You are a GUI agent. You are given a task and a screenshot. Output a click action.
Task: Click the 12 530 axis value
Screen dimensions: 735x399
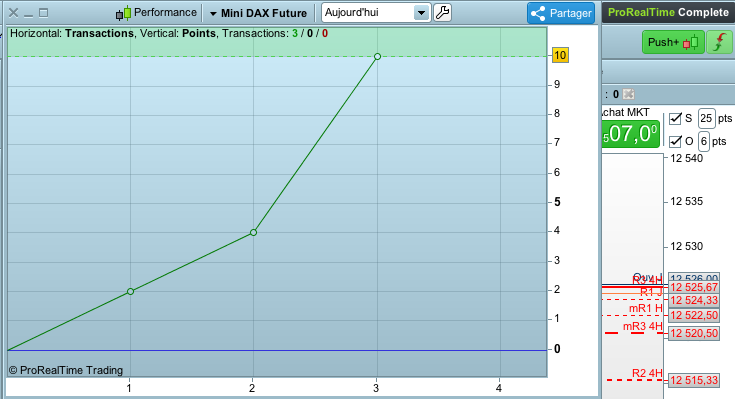point(686,247)
